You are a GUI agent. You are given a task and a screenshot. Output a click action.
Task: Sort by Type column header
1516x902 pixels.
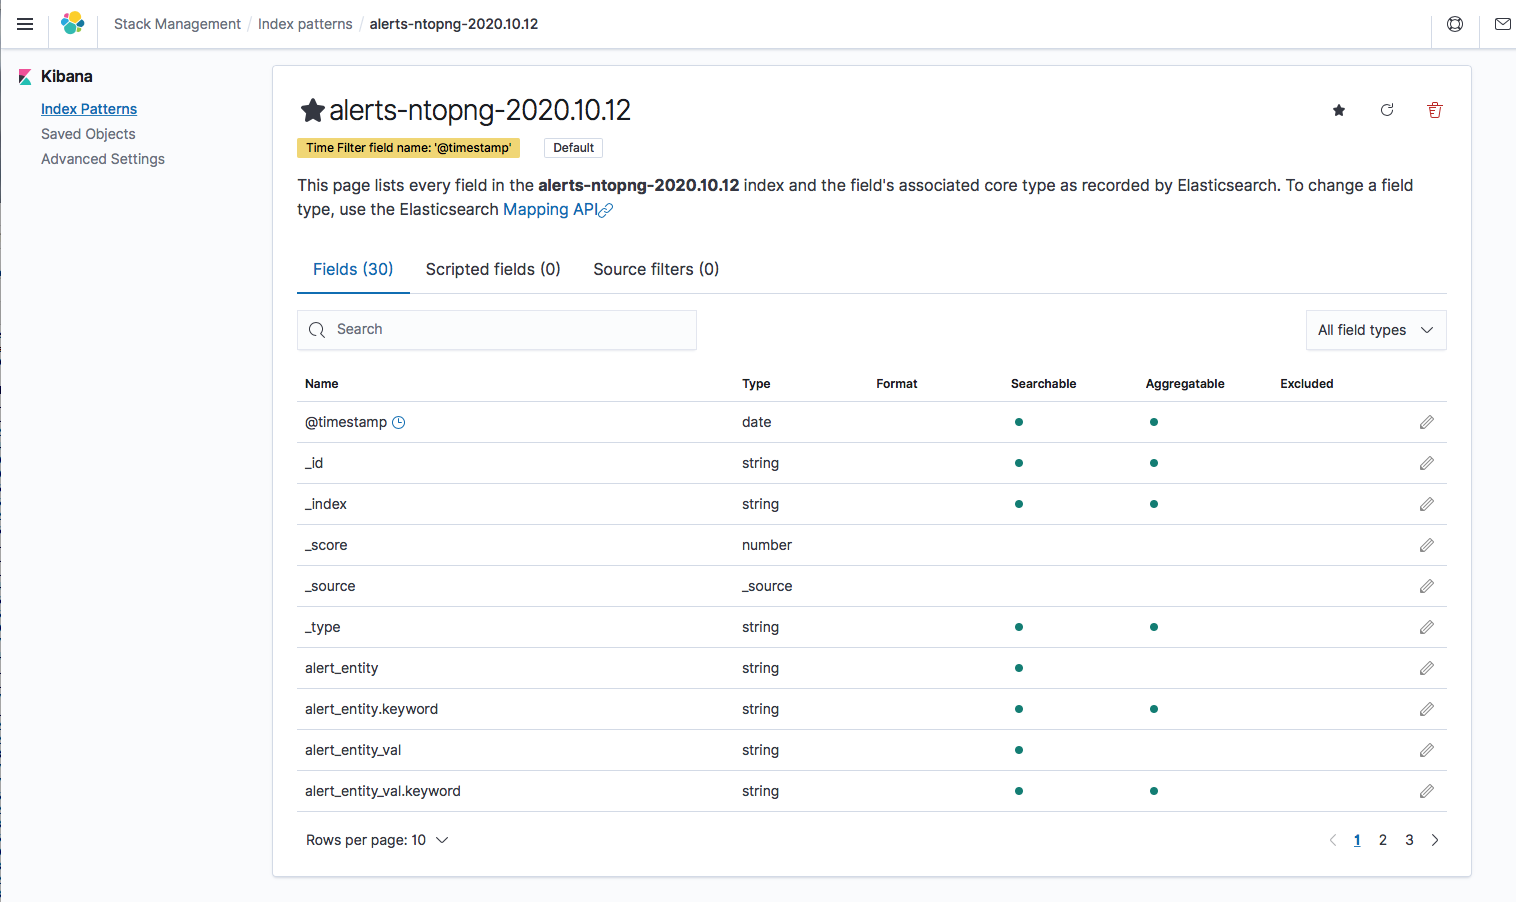[756, 384]
